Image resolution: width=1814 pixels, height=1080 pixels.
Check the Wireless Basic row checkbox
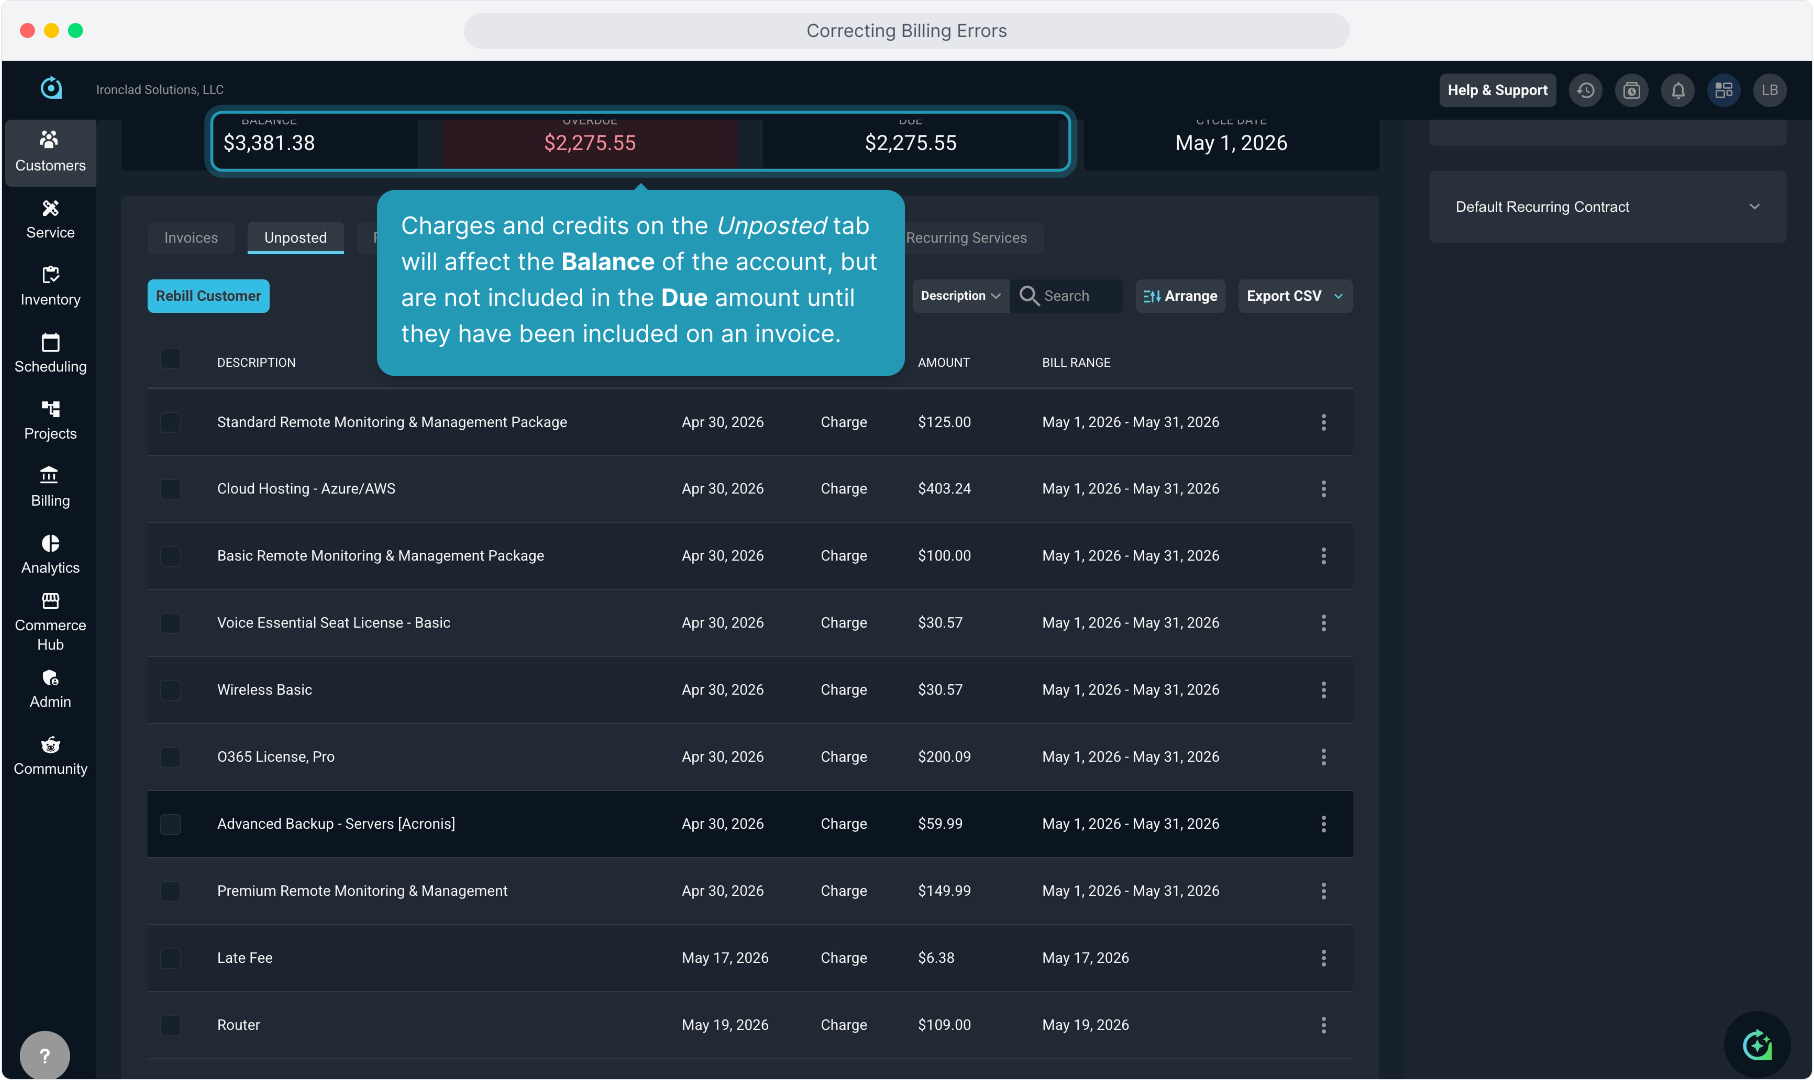tap(171, 690)
